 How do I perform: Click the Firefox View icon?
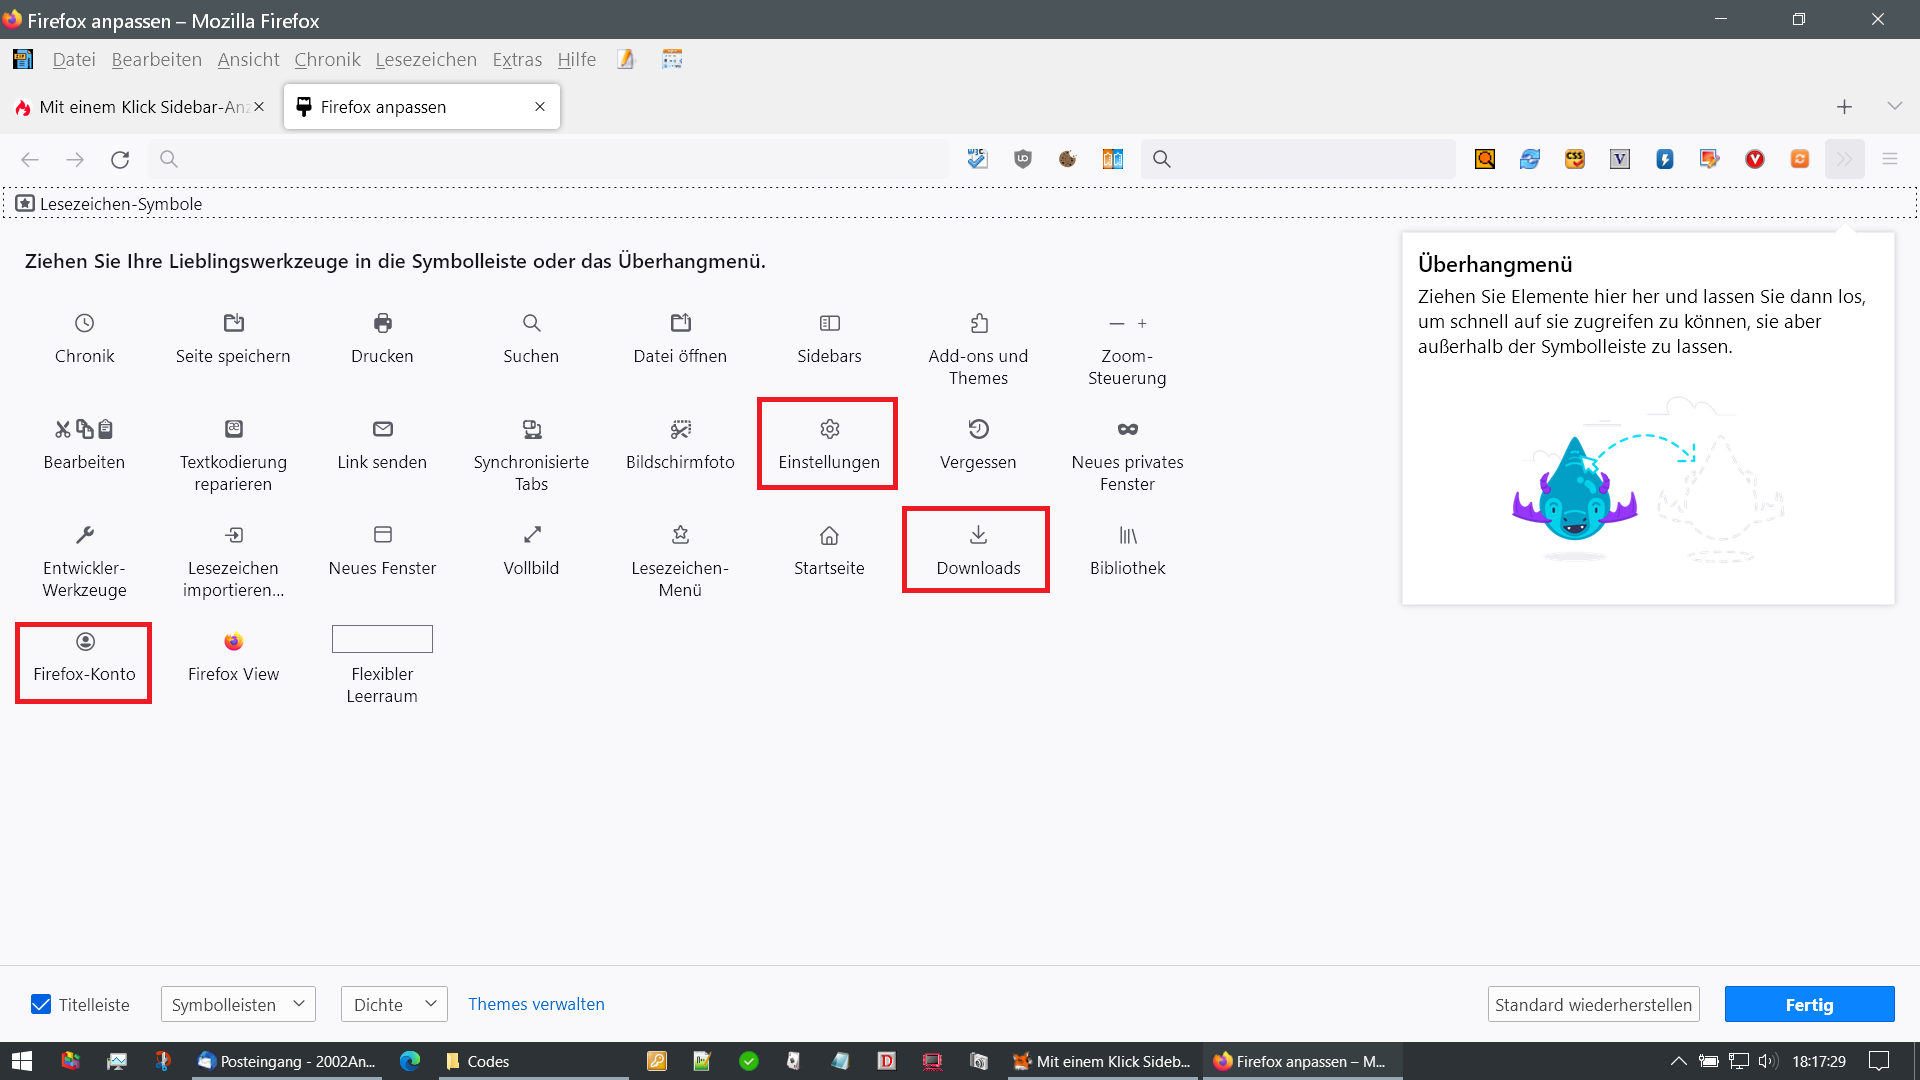[233, 641]
